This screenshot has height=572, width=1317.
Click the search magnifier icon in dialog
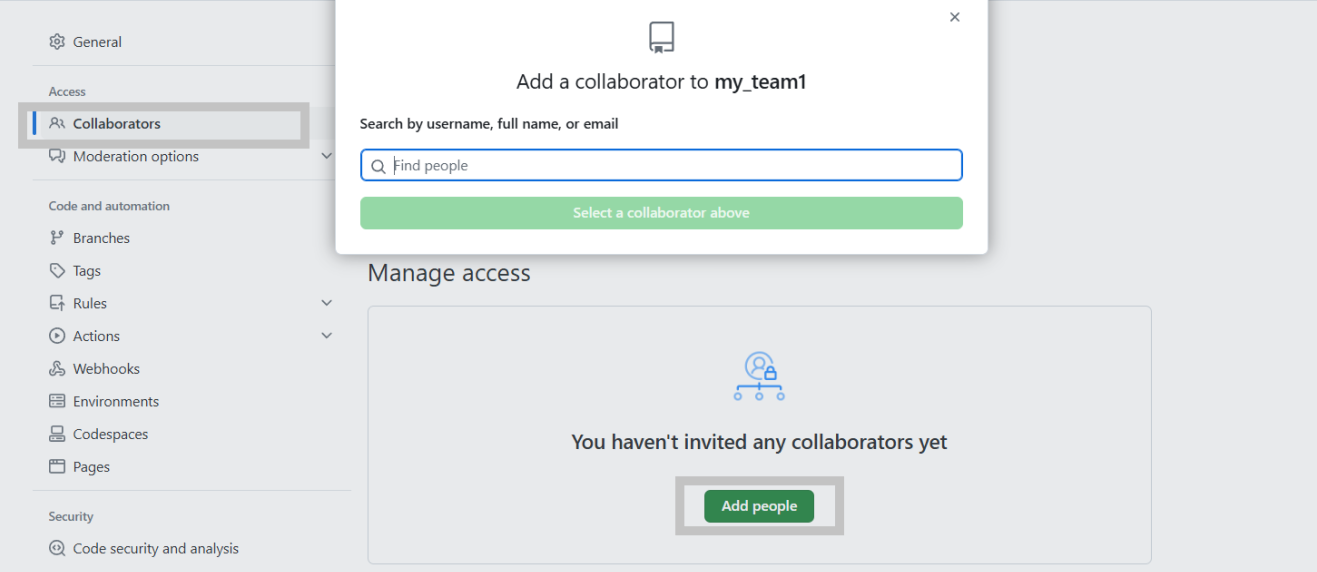coord(378,166)
